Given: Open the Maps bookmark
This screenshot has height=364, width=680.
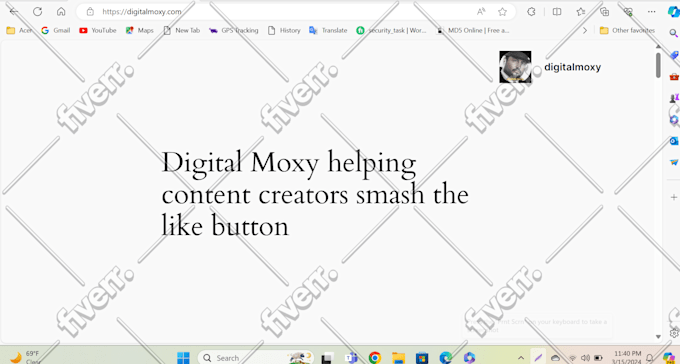Looking at the screenshot, I should coord(140,30).
